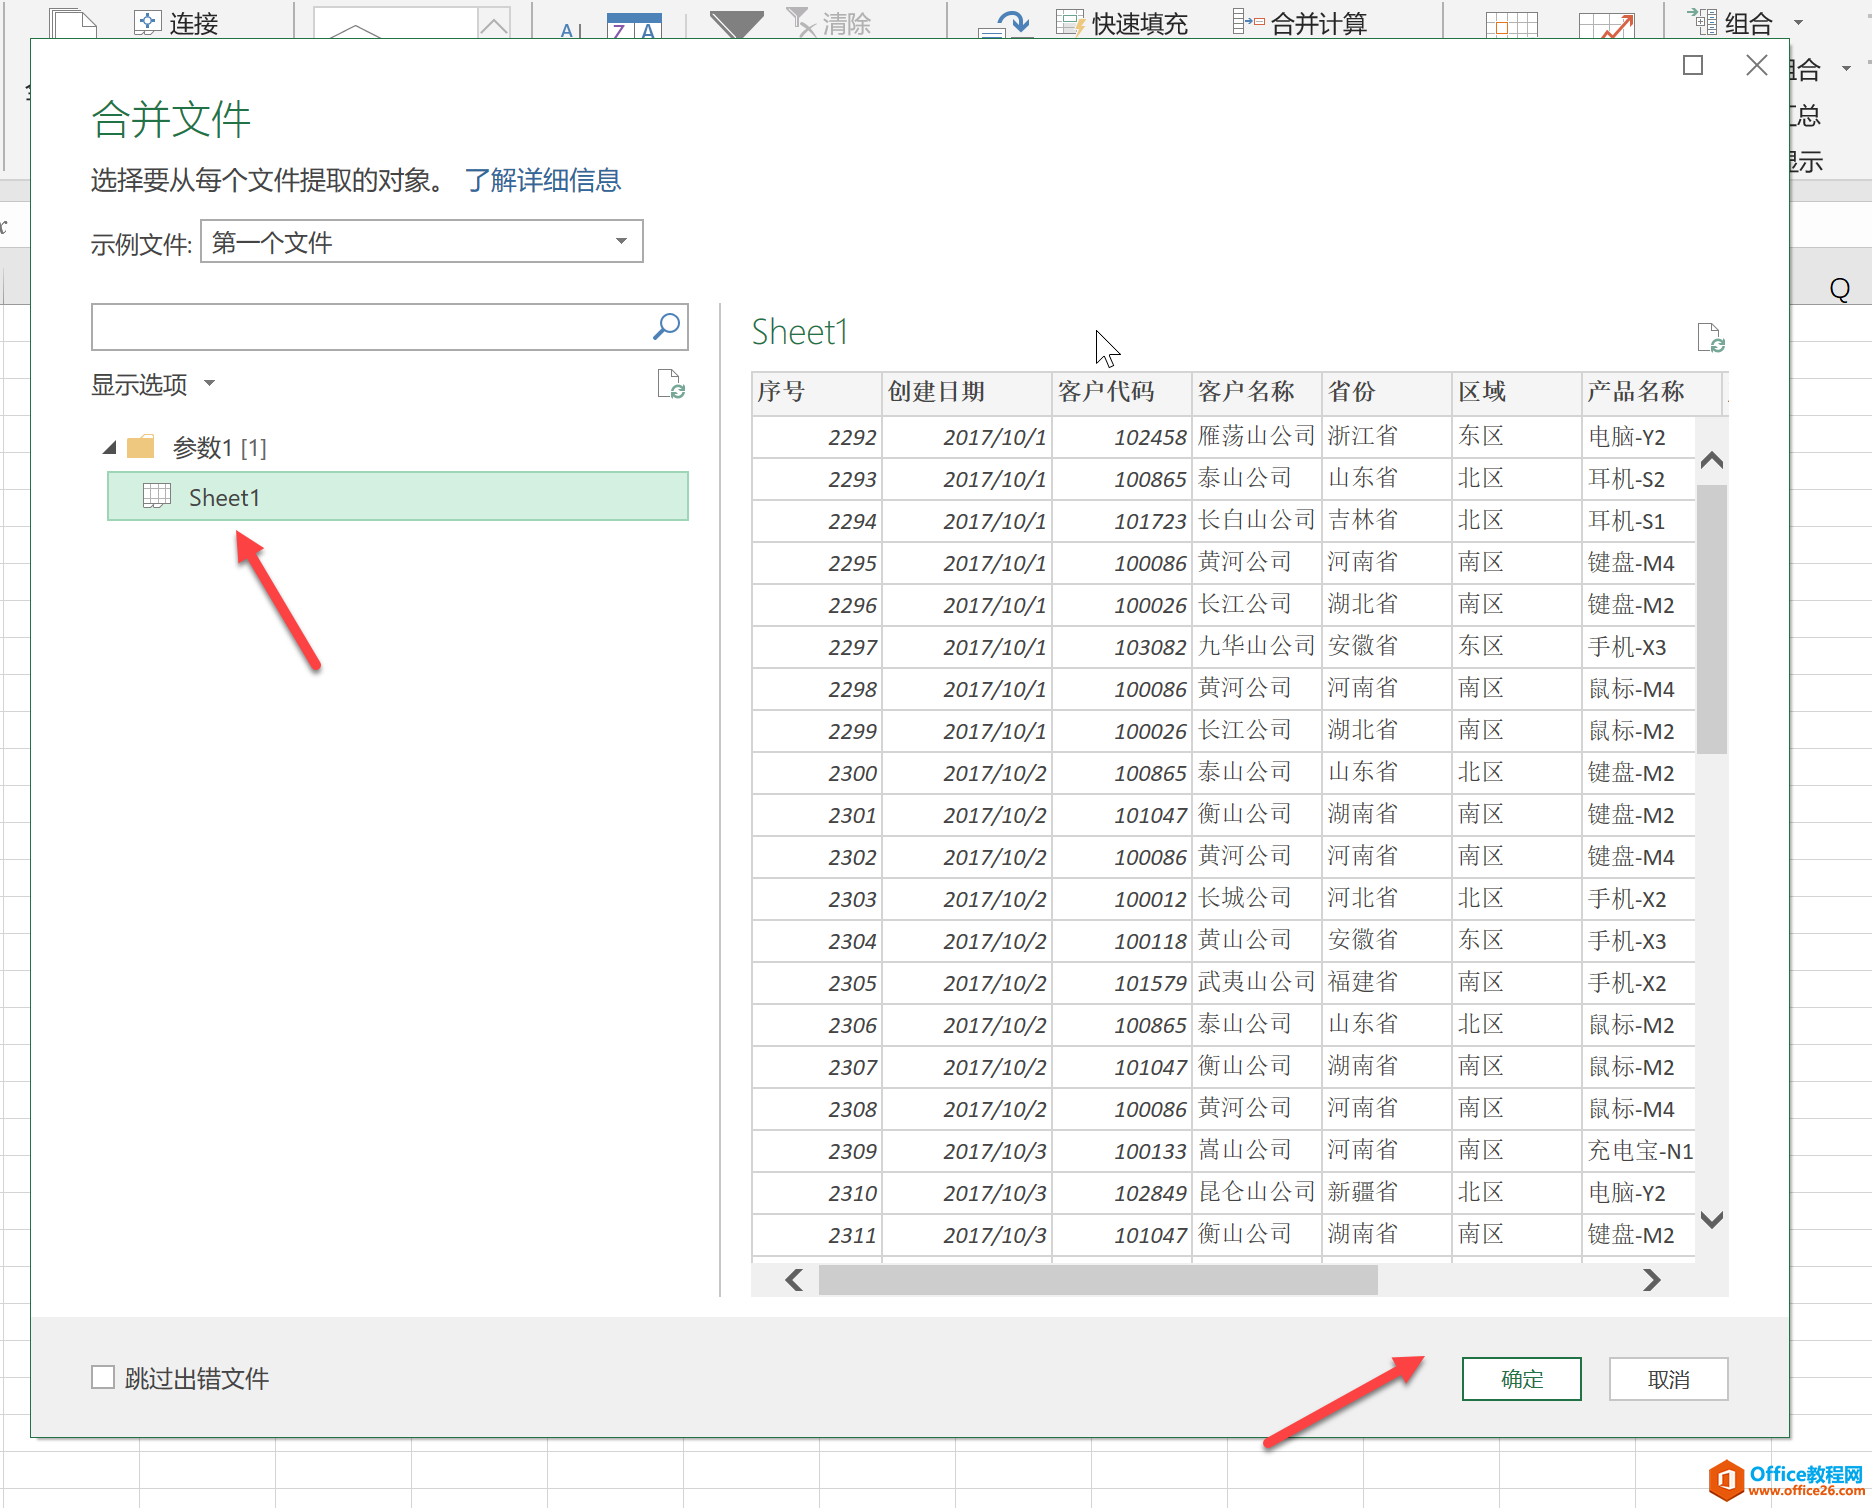The height and width of the screenshot is (1508, 1872).
Task: Click the 浙江省 province cell
Action: pos(1387,437)
